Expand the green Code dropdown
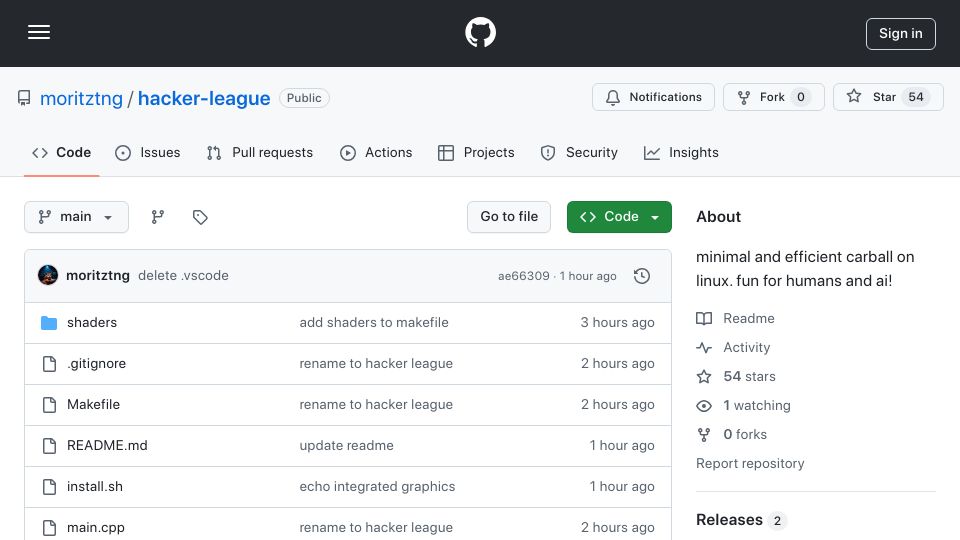This screenshot has height=540, width=960. point(619,217)
